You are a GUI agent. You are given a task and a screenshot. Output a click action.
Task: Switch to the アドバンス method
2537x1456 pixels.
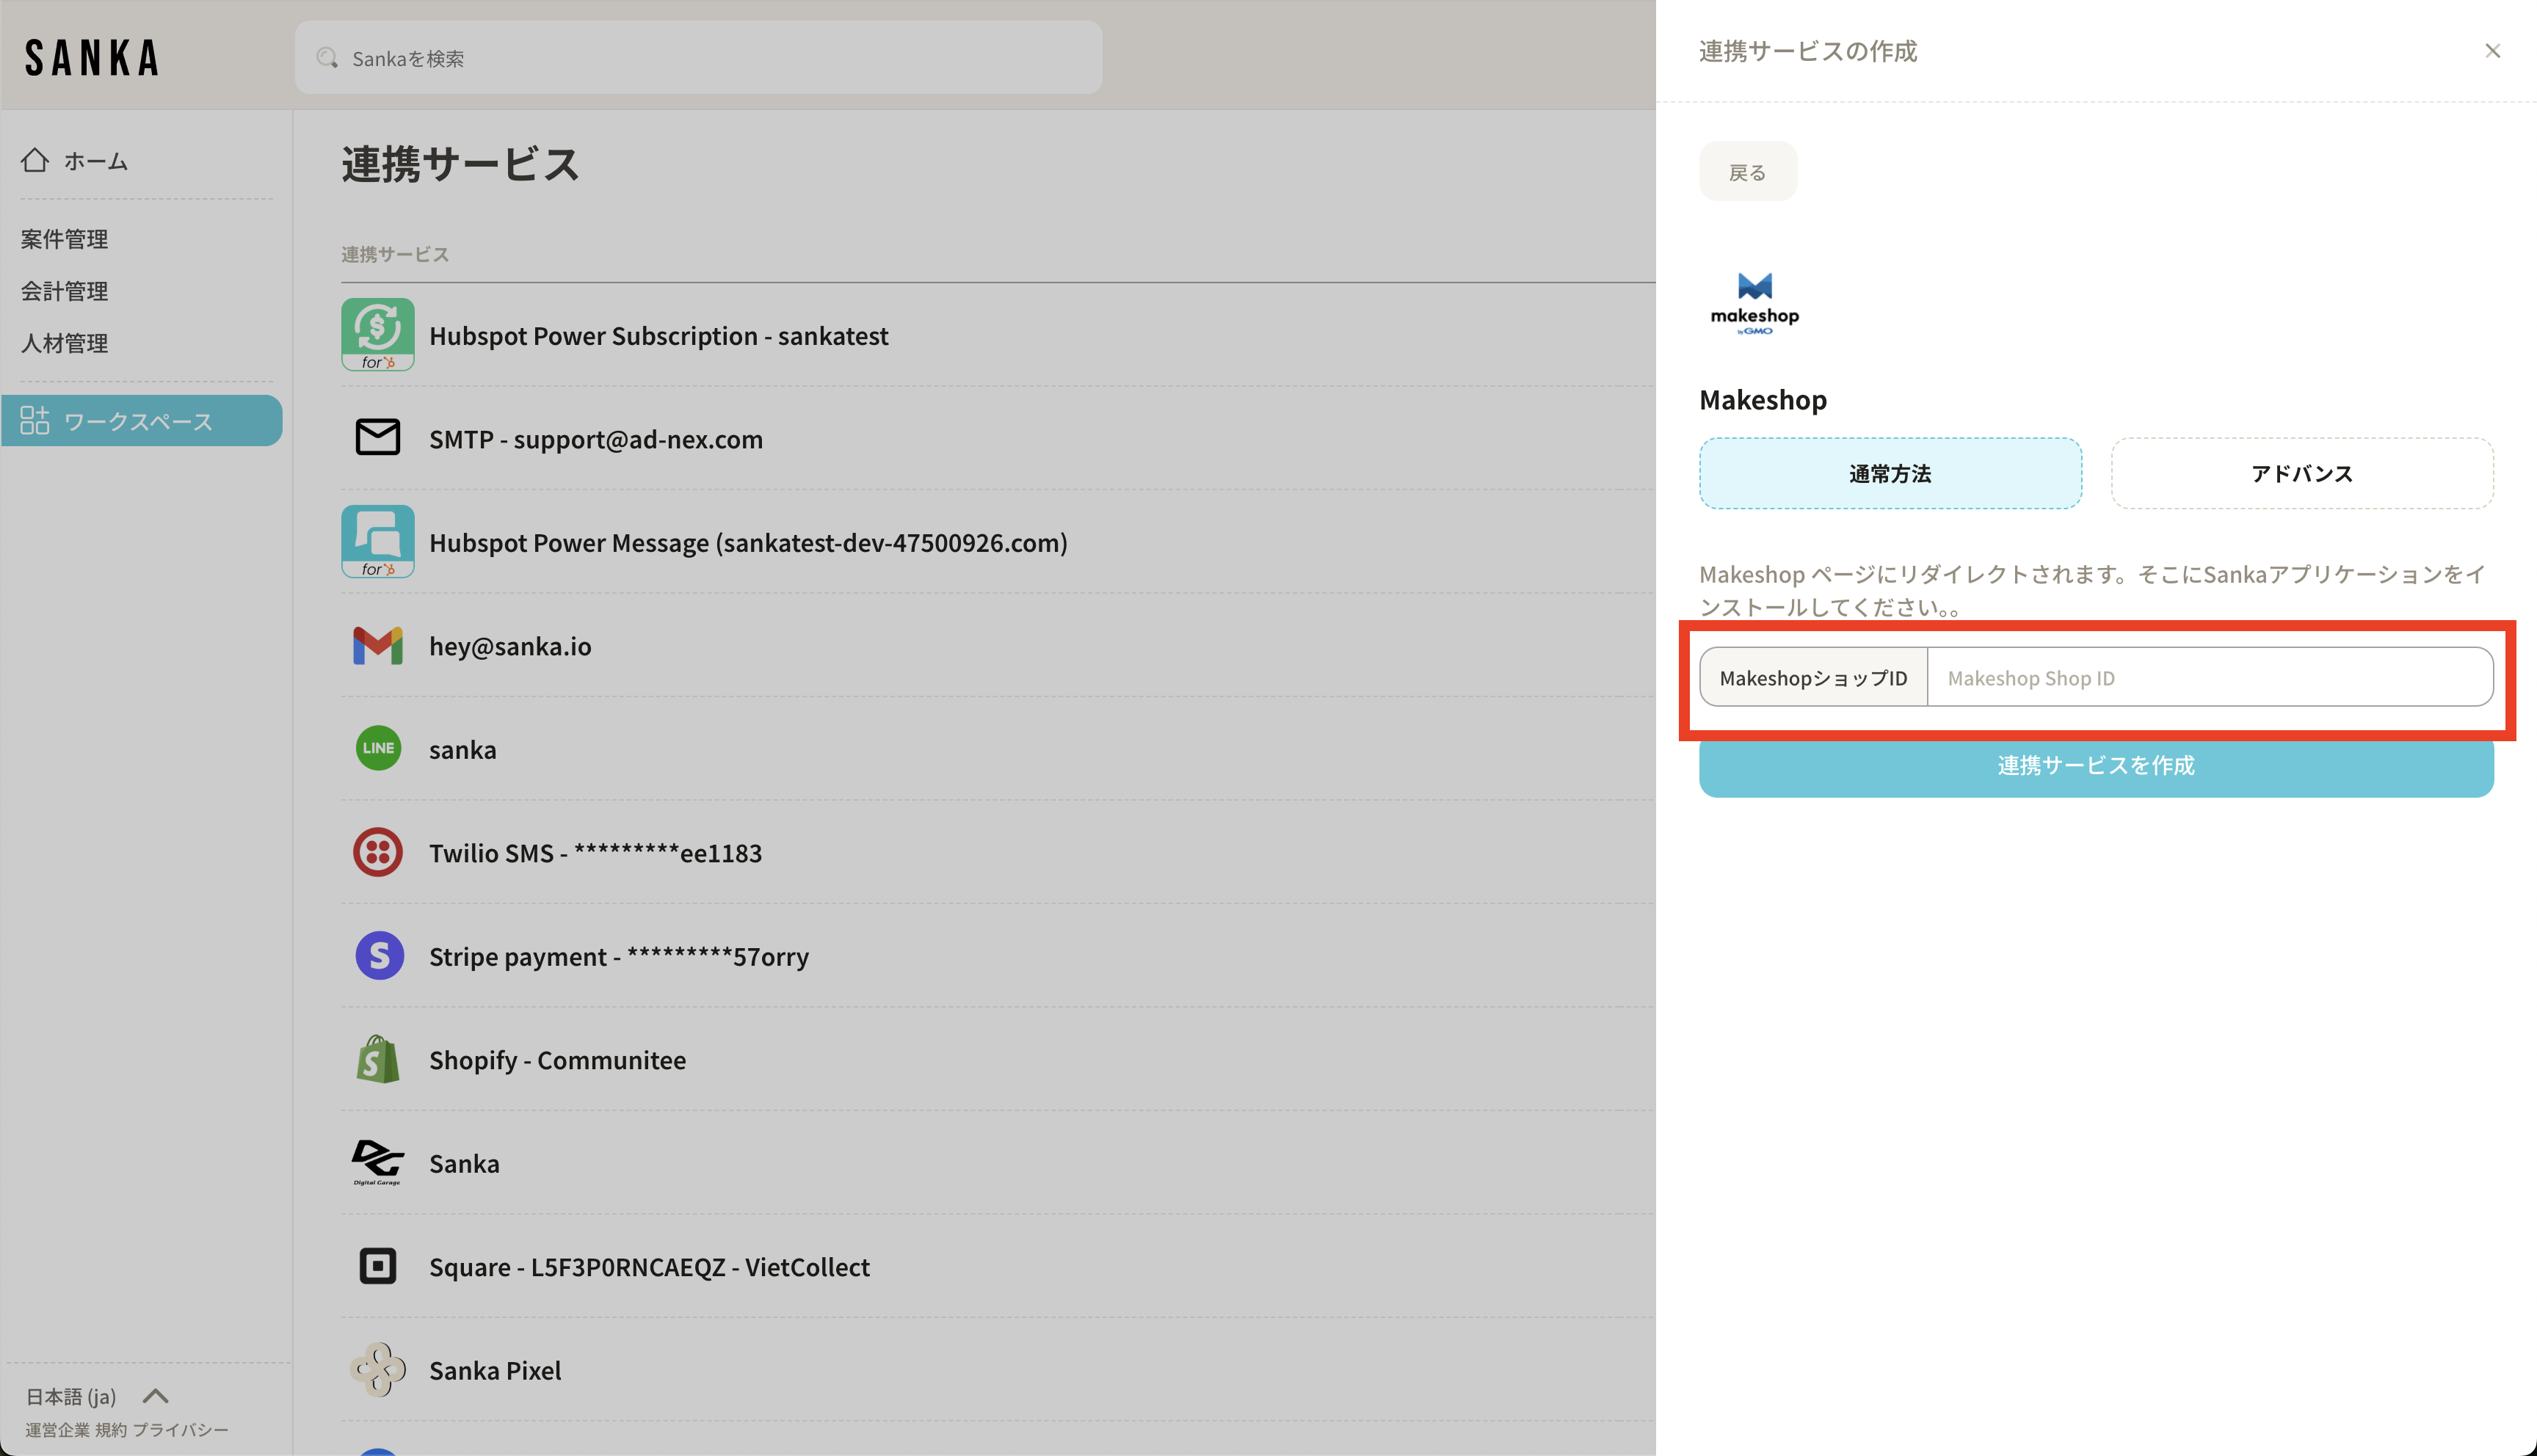coord(2301,473)
